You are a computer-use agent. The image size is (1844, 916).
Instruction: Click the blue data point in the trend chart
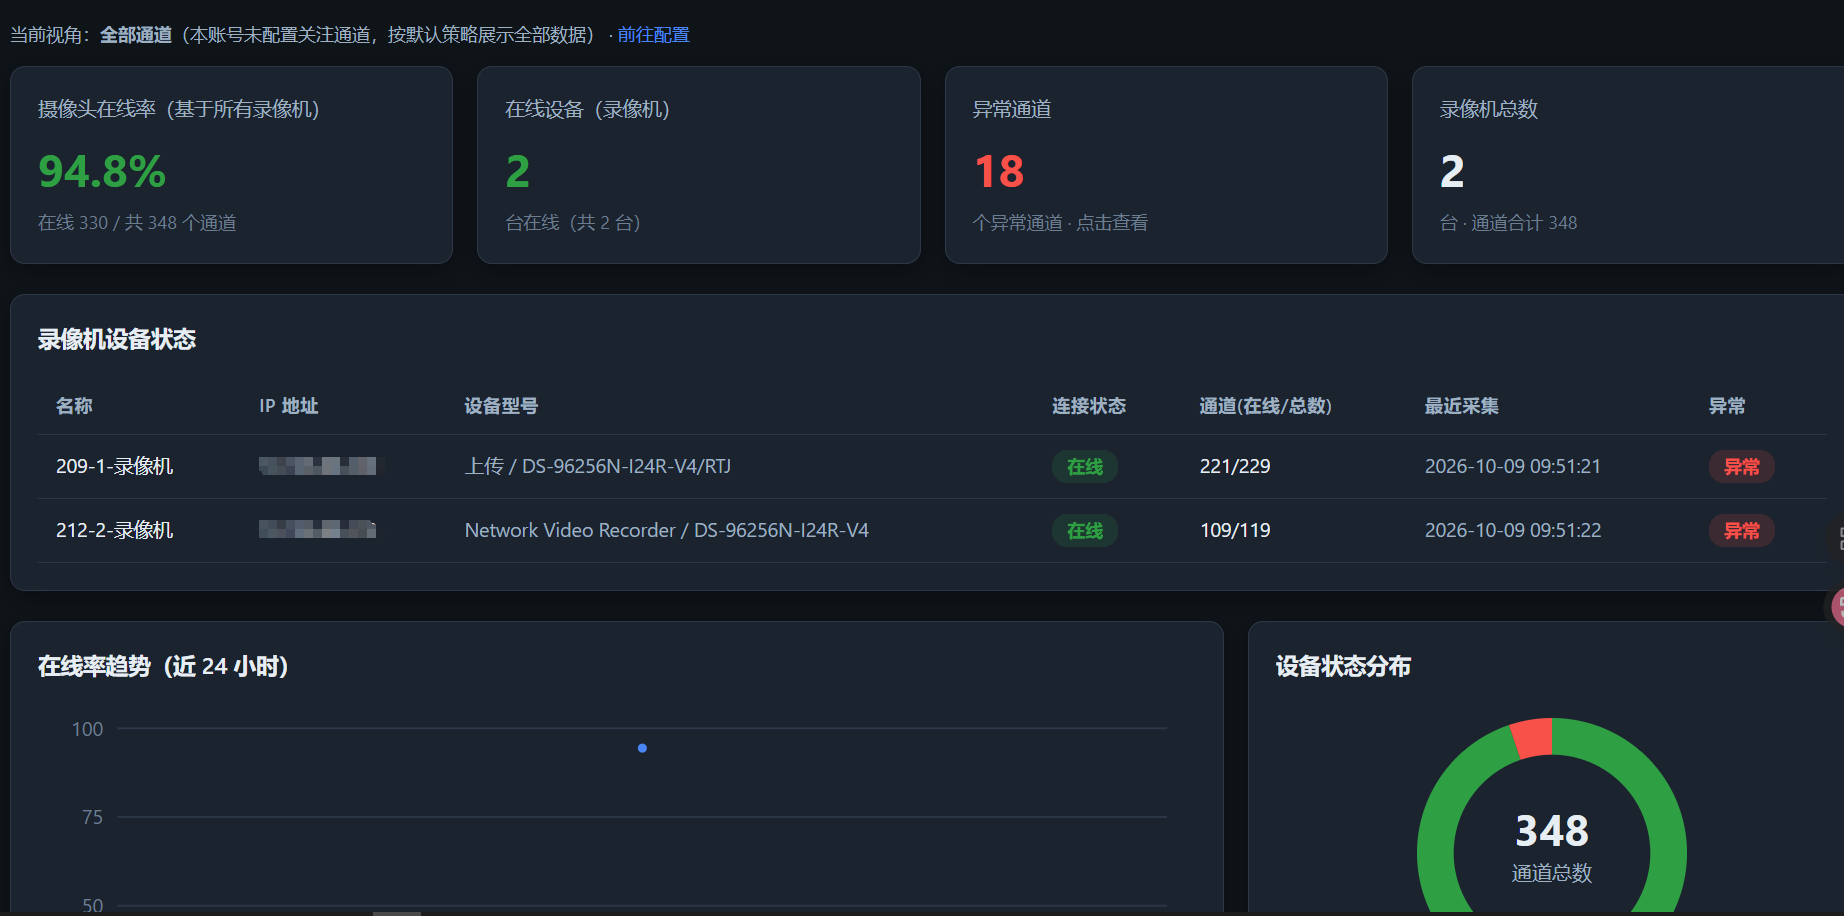(x=642, y=748)
